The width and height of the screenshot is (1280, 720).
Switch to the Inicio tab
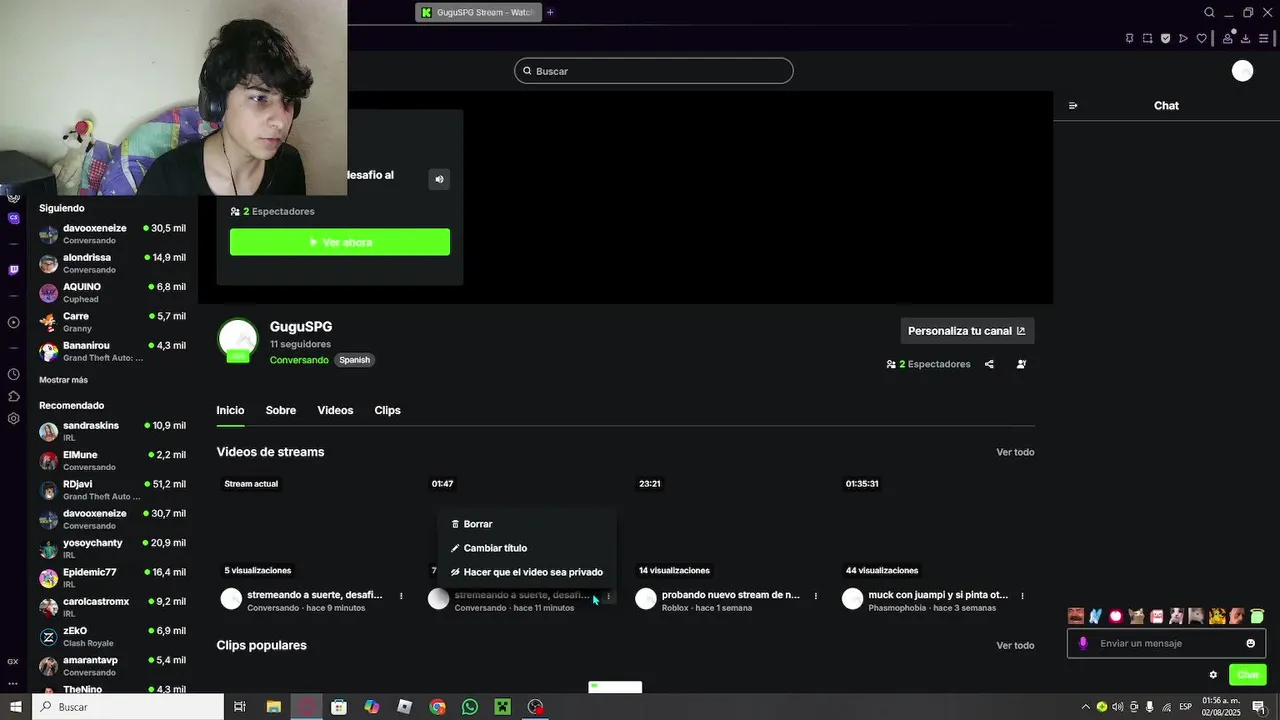(x=230, y=410)
